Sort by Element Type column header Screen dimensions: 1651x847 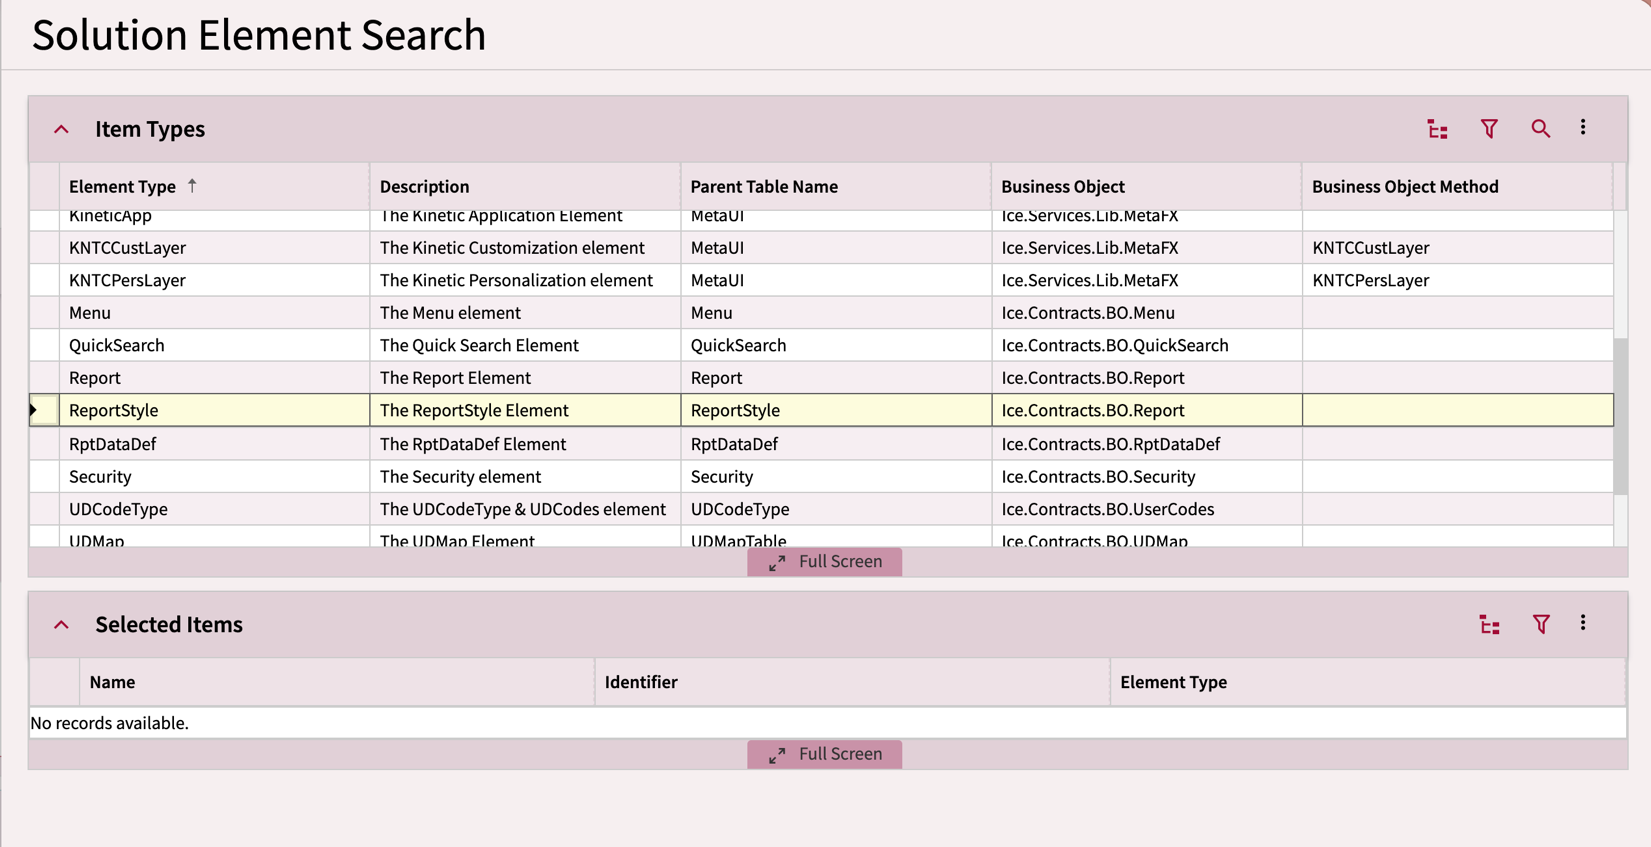click(214, 187)
